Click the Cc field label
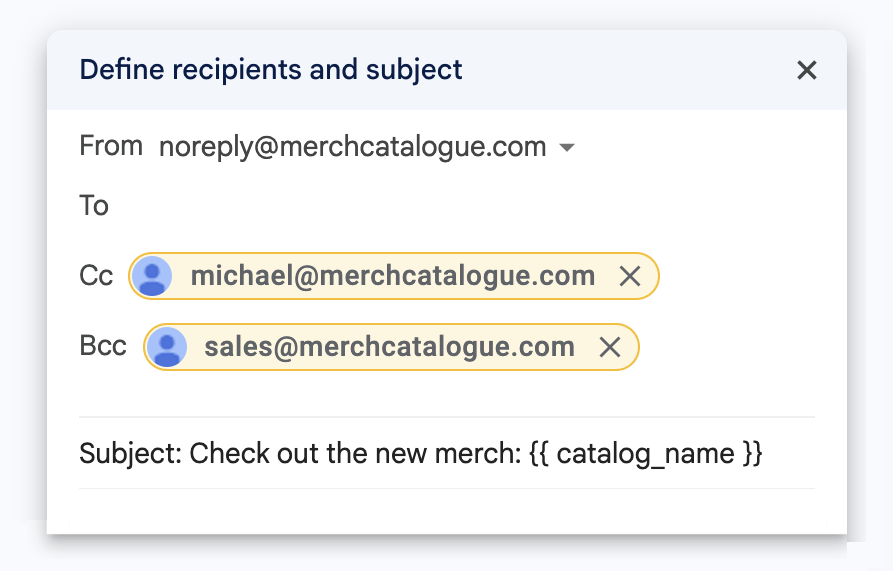Image resolution: width=893 pixels, height=571 pixels. [96, 276]
